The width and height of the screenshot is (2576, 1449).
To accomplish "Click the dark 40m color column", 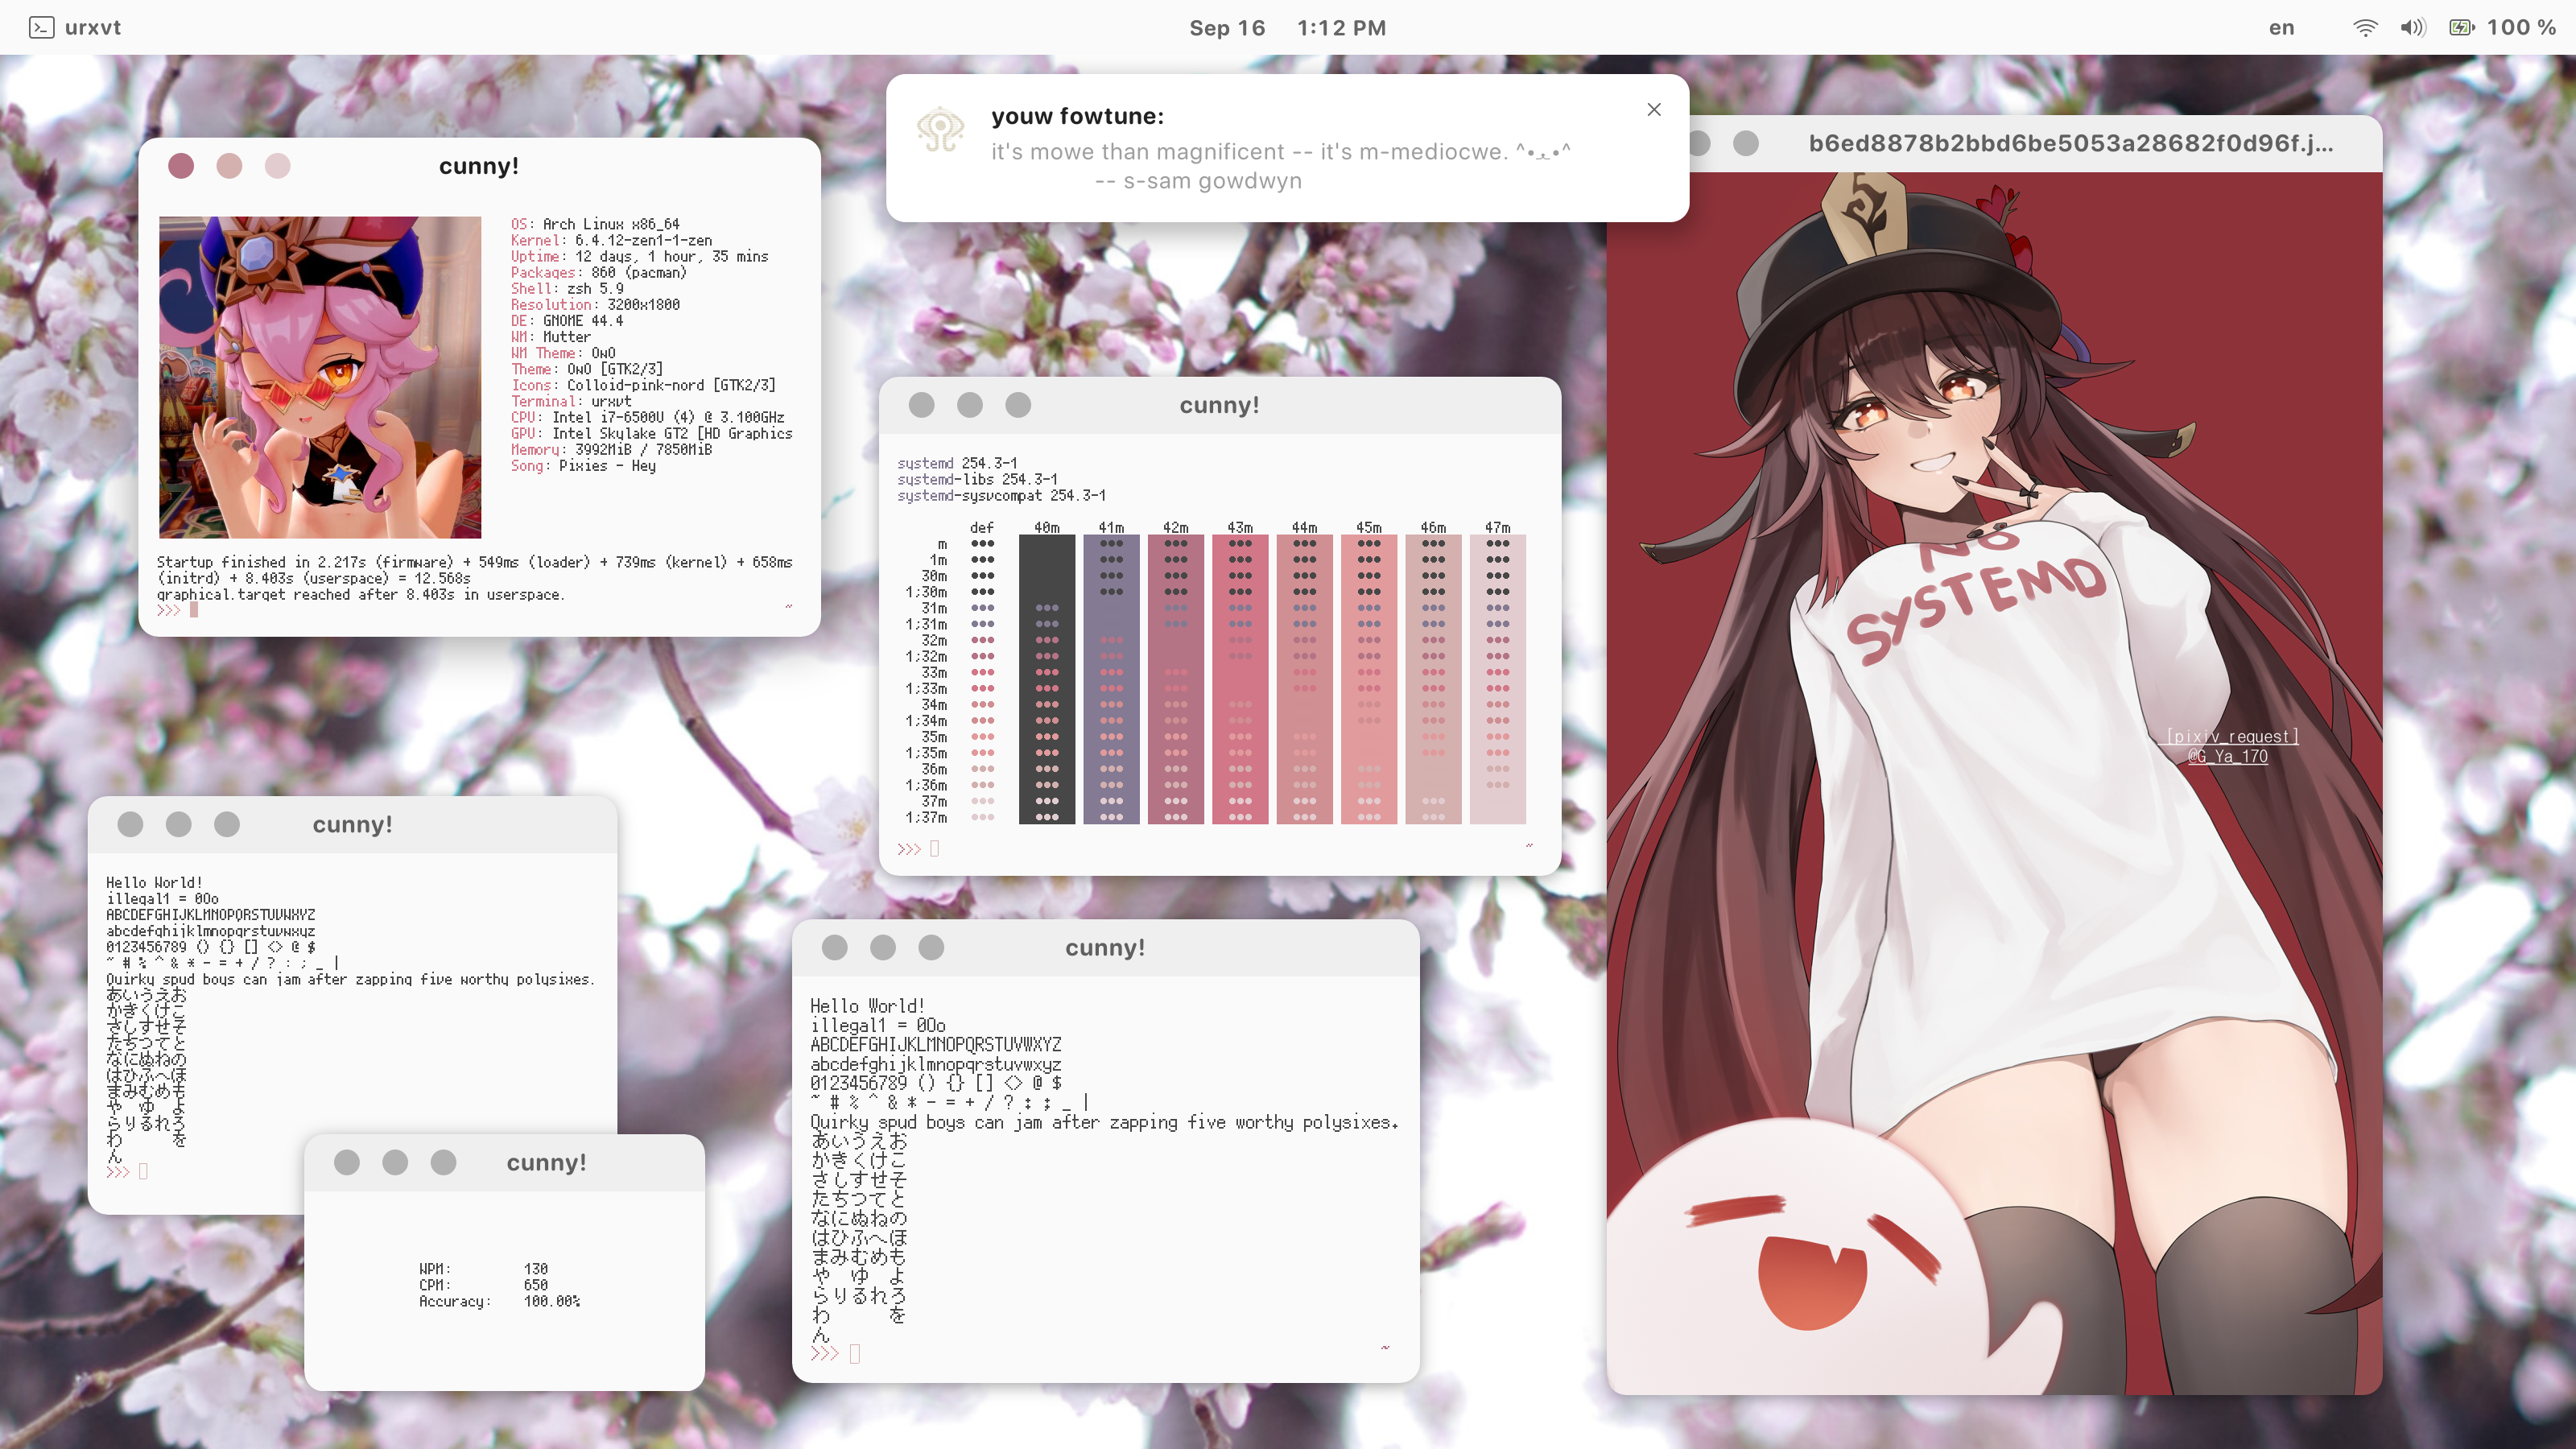I will (x=1047, y=679).
